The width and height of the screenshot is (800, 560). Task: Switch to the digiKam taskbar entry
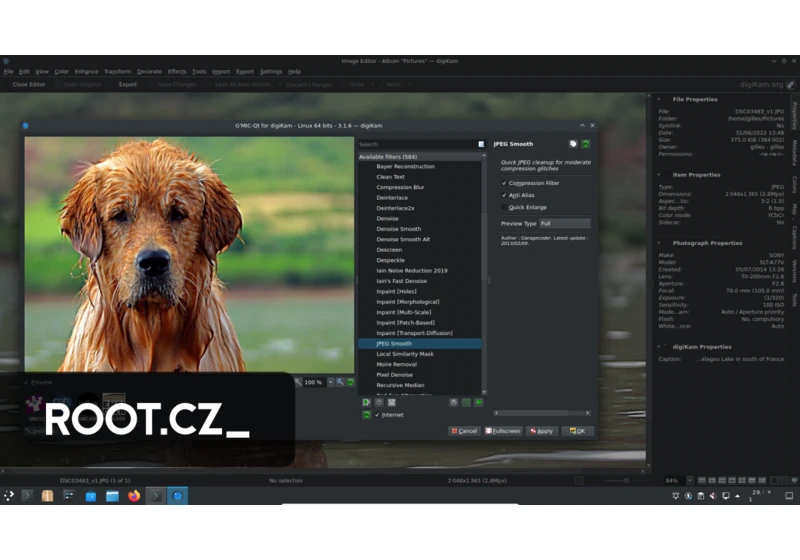pyautogui.click(x=177, y=495)
